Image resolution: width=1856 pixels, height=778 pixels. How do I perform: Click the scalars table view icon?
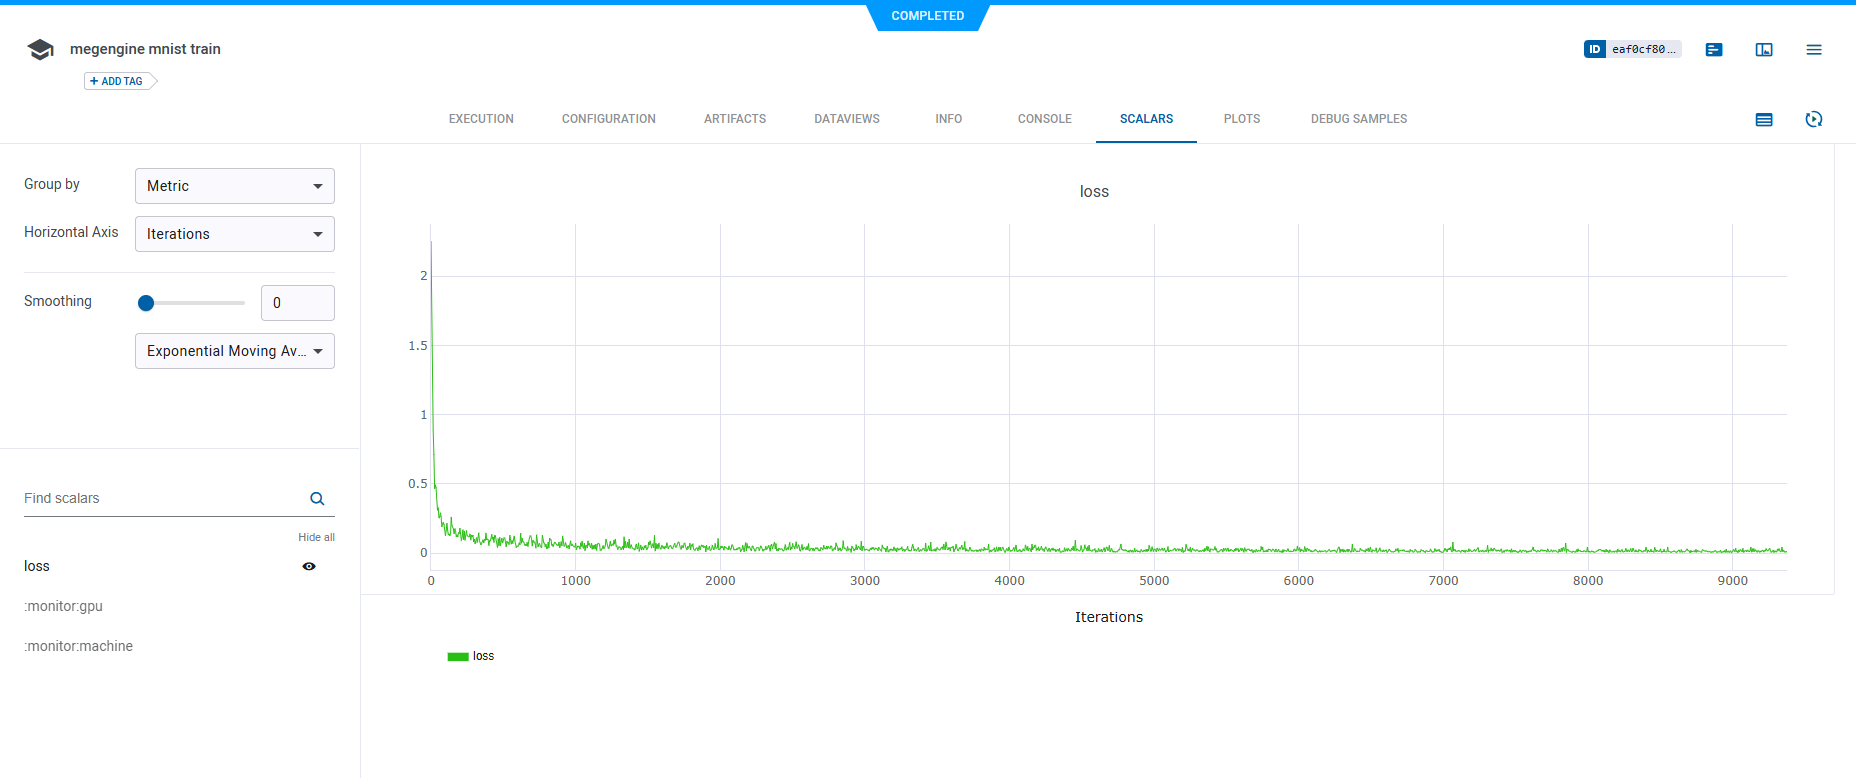click(1764, 120)
